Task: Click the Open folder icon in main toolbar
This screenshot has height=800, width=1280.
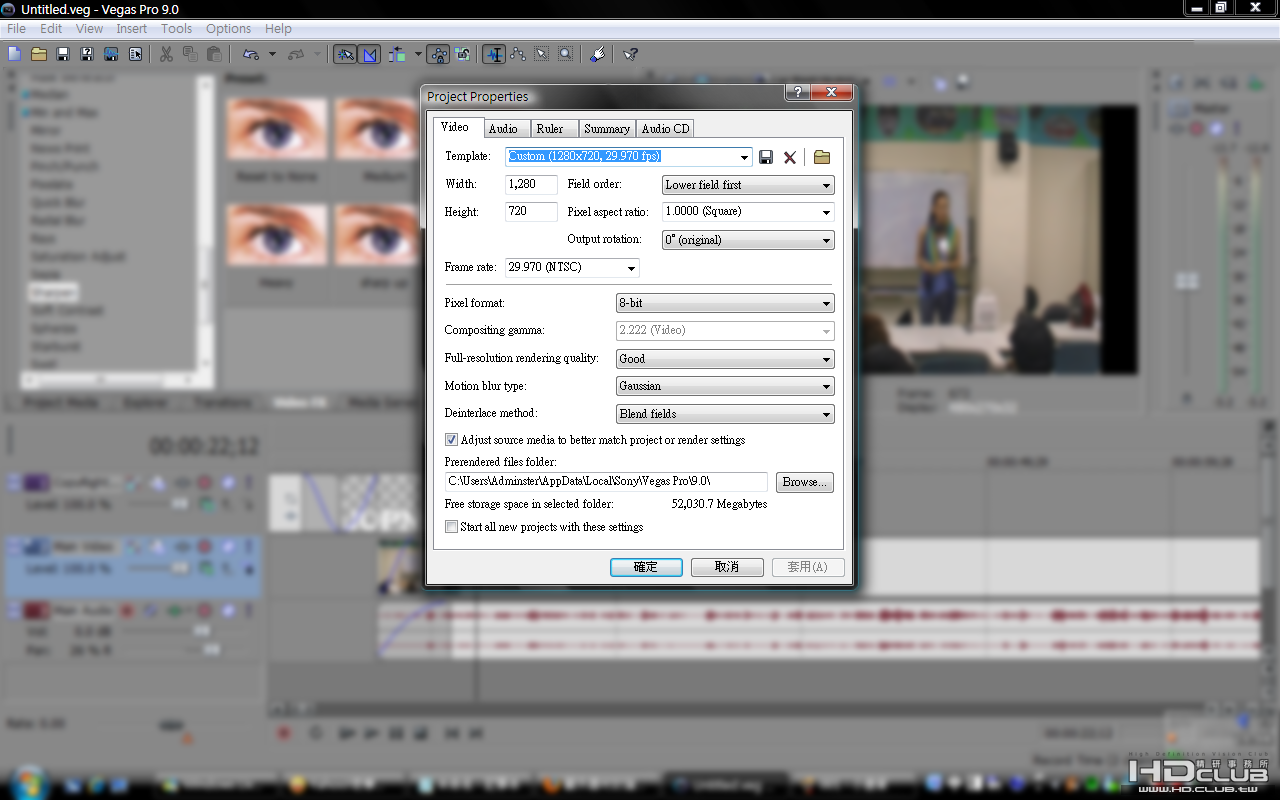Action: [x=39, y=54]
